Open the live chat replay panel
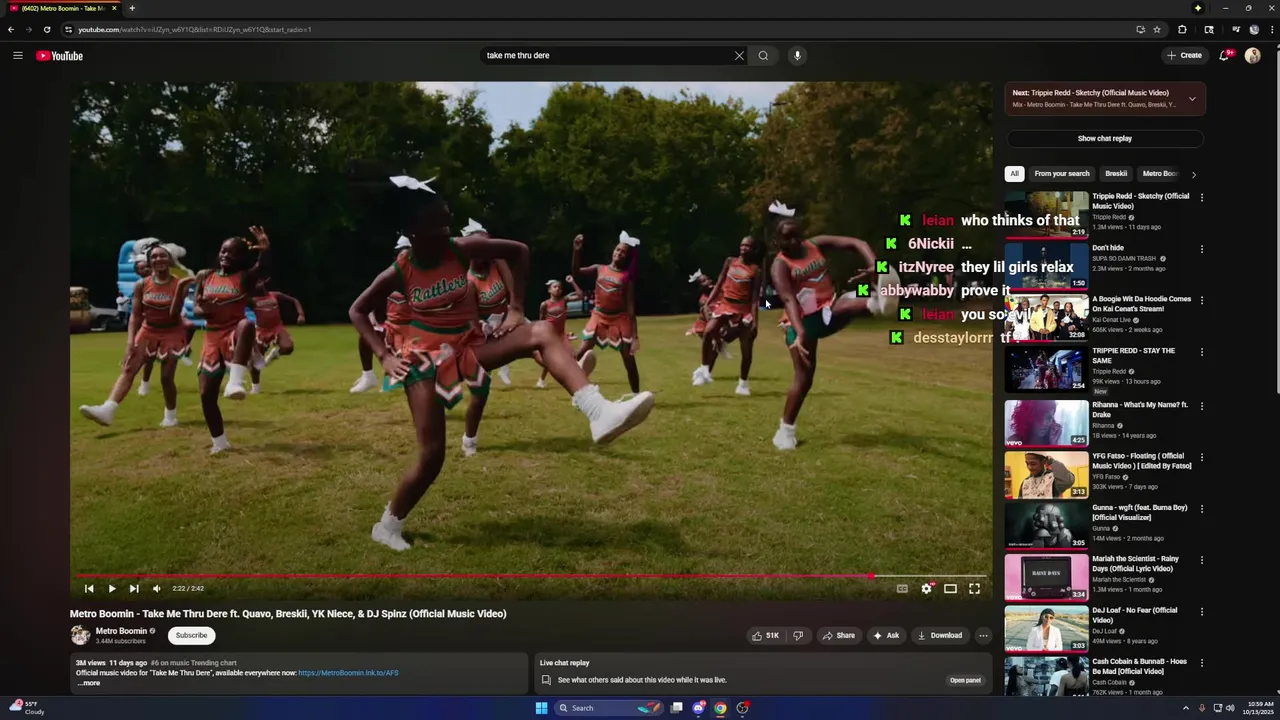This screenshot has width=1280, height=720. [965, 680]
